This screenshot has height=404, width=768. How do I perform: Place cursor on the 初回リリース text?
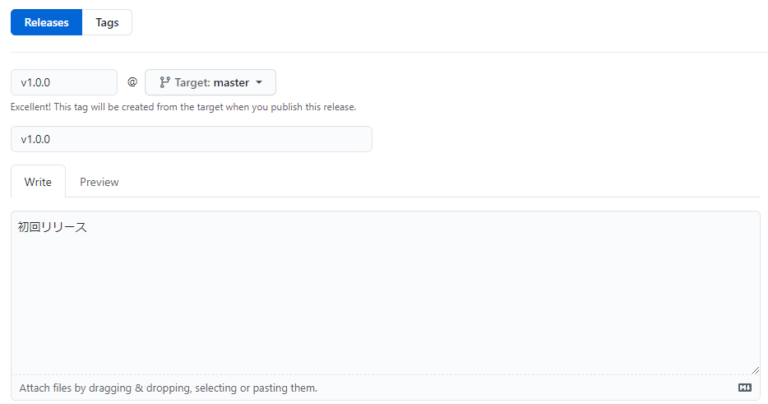tap(53, 227)
